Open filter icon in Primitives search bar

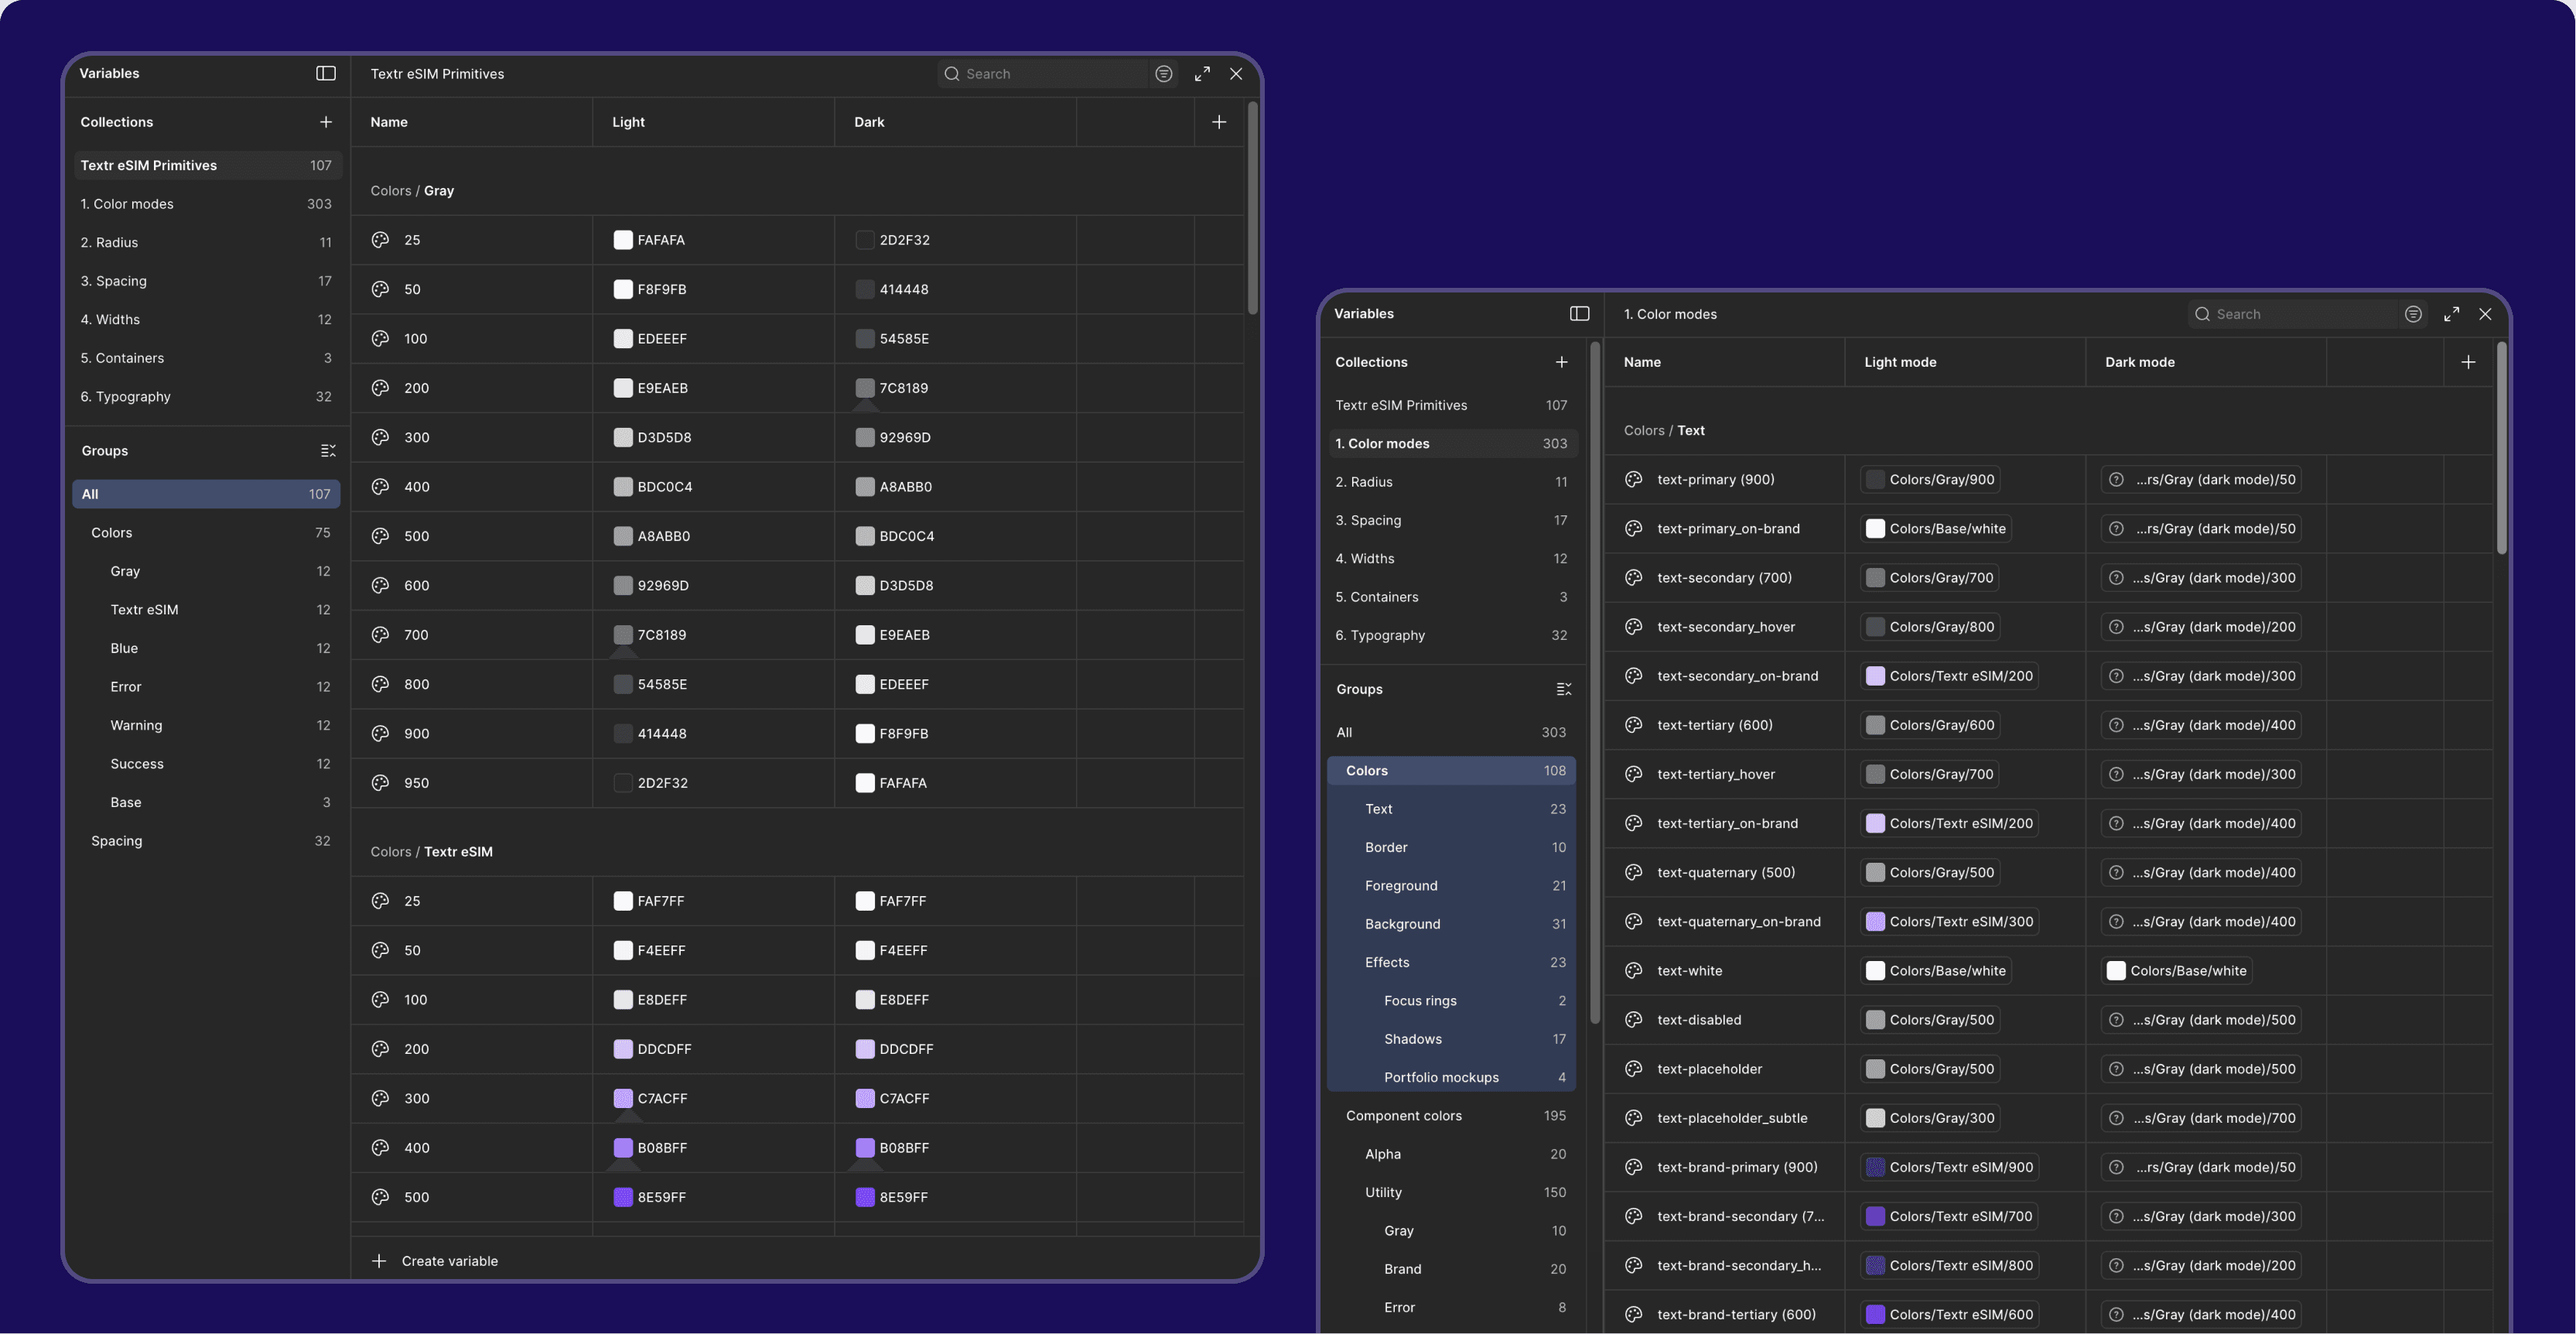click(x=1163, y=73)
